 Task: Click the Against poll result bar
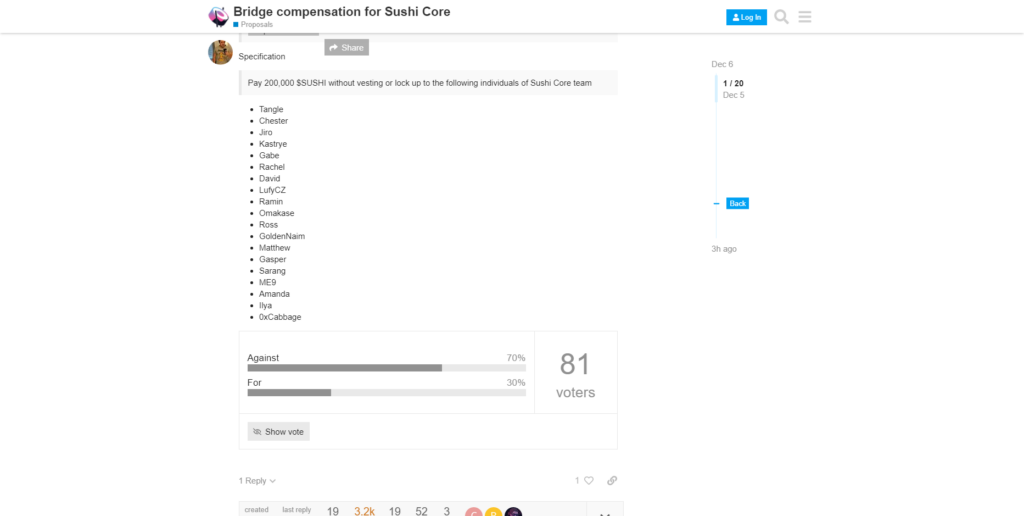pyautogui.click(x=387, y=368)
